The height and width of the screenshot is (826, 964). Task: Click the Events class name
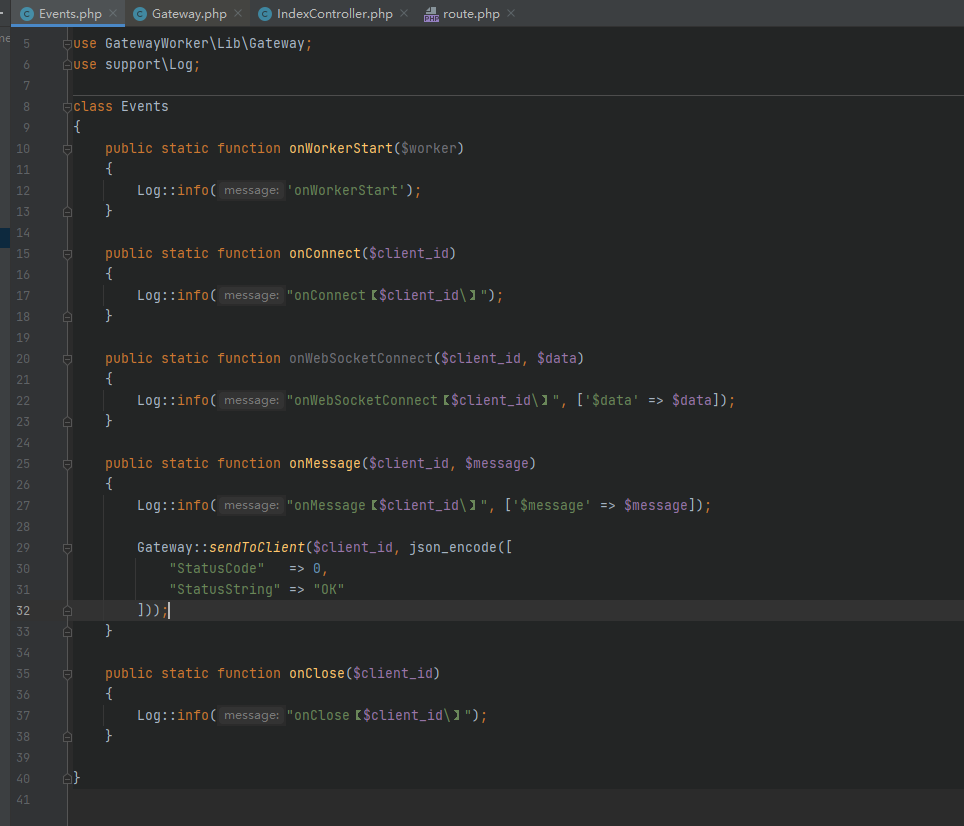pyautogui.click(x=144, y=106)
